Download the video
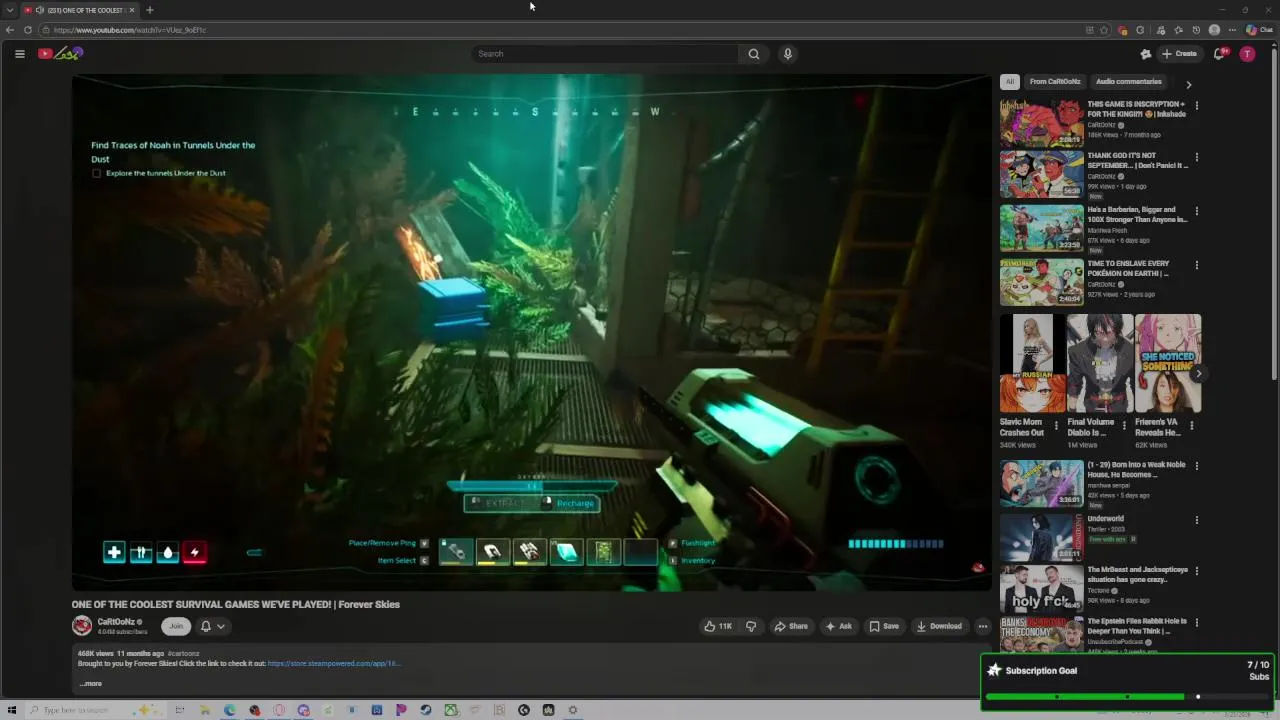1280x720 pixels. (x=939, y=626)
